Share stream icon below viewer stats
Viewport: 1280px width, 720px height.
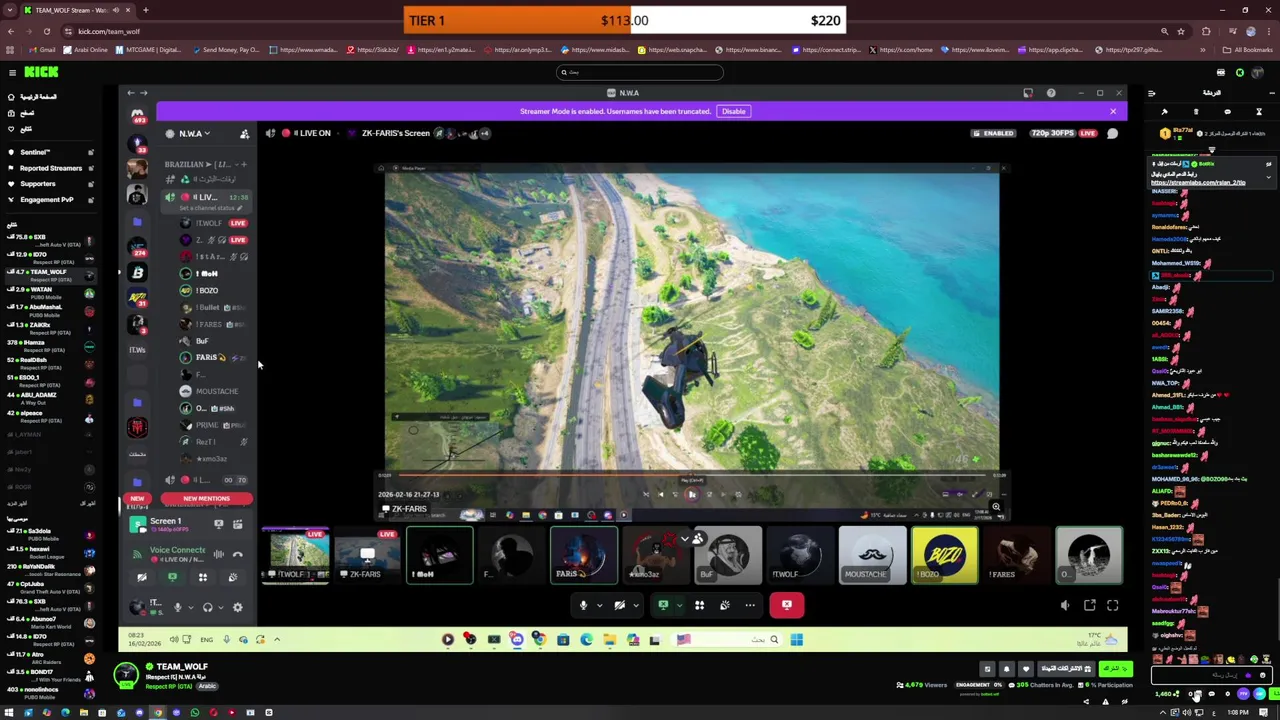click(x=1088, y=702)
